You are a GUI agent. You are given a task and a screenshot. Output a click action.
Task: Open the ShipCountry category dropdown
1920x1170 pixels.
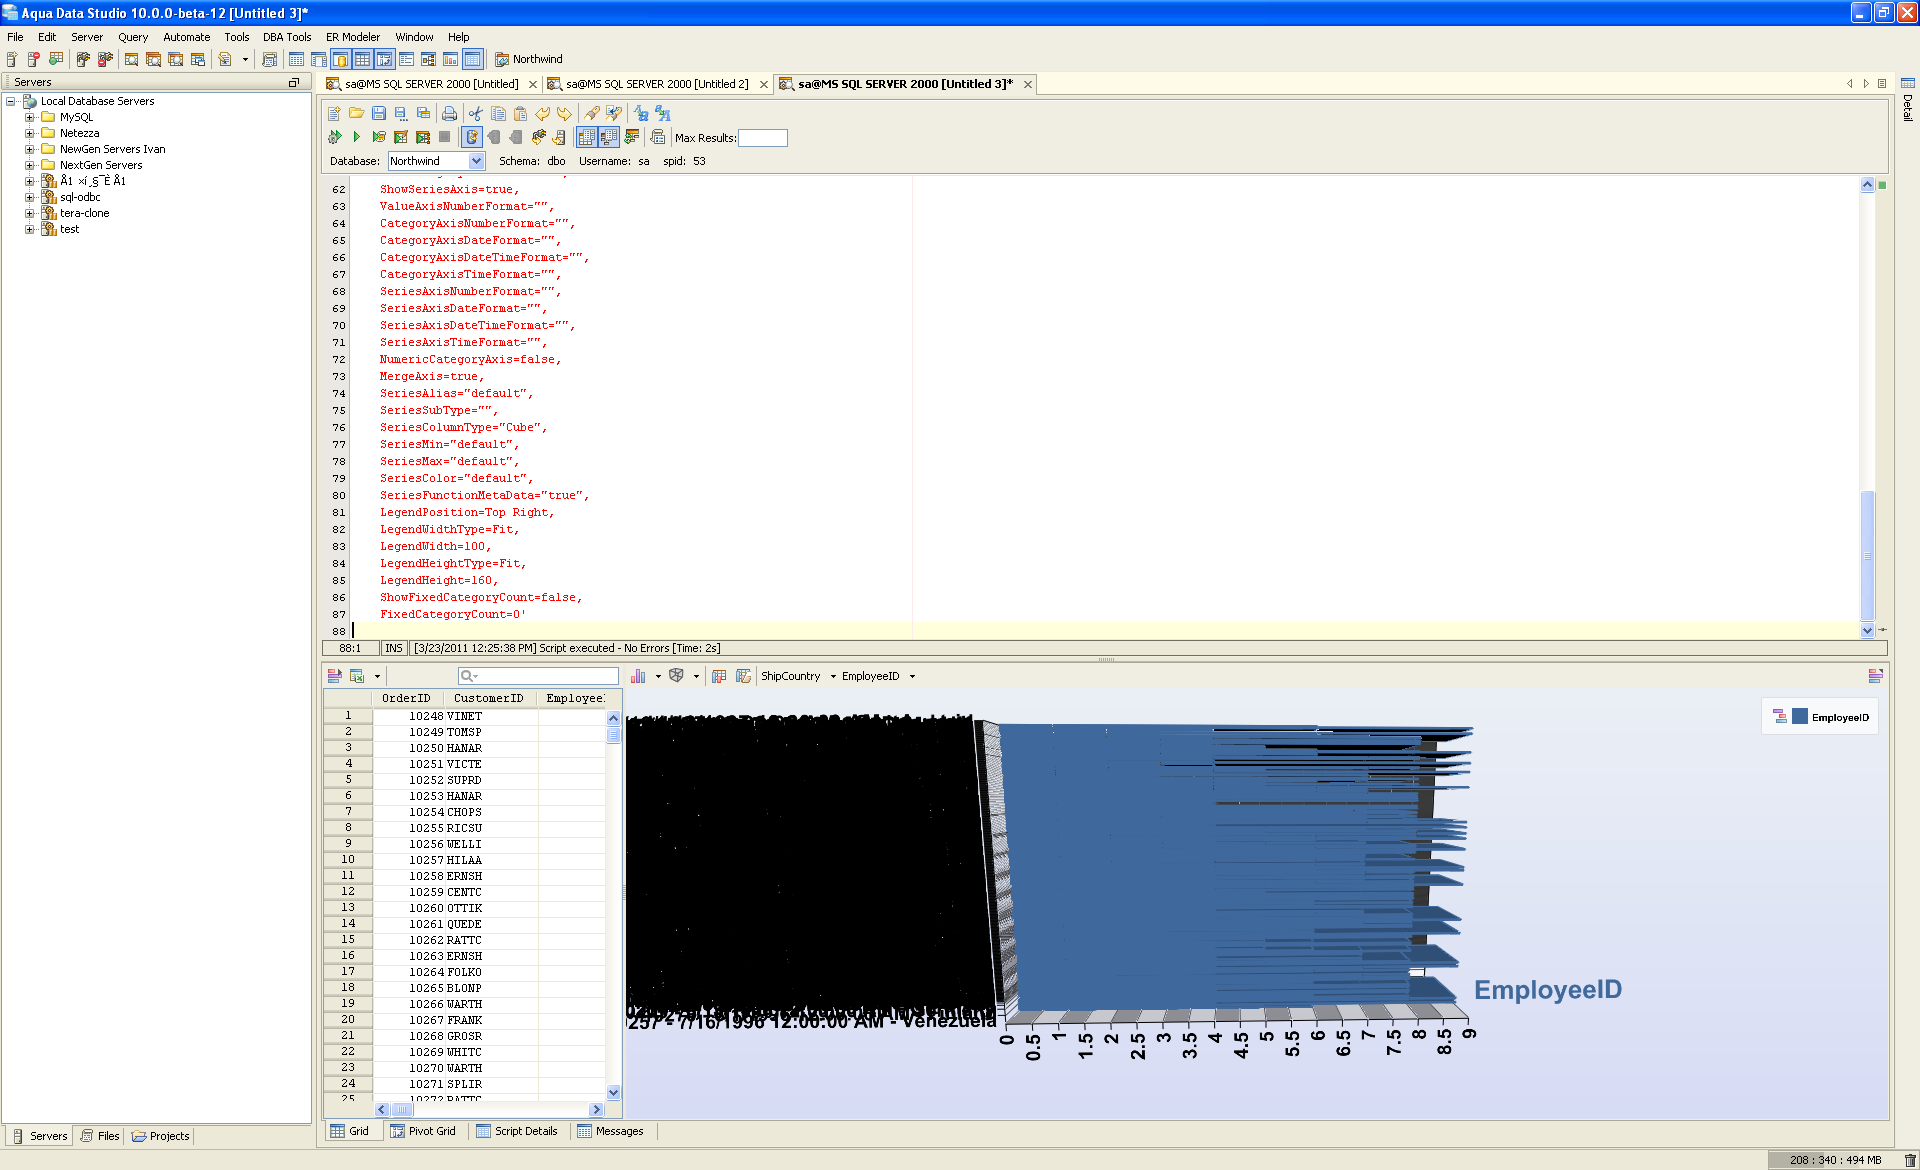[832, 677]
